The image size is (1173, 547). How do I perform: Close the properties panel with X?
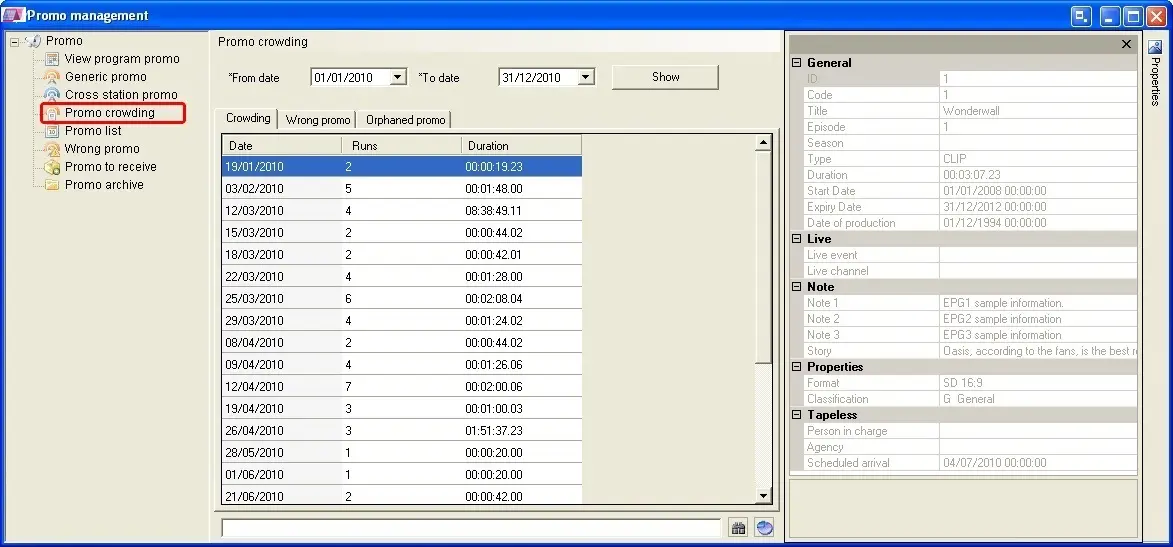pyautogui.click(x=1126, y=44)
